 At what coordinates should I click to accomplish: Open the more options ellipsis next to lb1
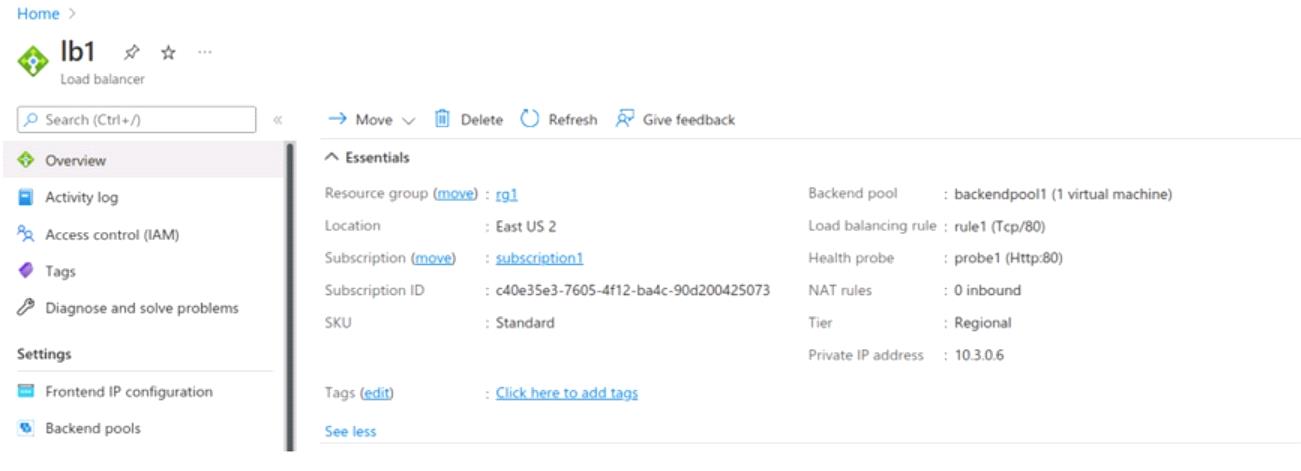pos(204,53)
